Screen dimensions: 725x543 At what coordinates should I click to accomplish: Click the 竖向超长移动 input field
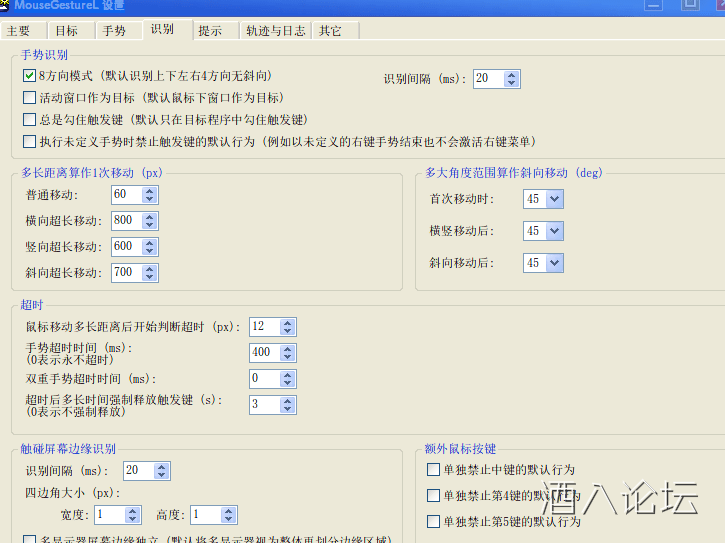(x=126, y=247)
